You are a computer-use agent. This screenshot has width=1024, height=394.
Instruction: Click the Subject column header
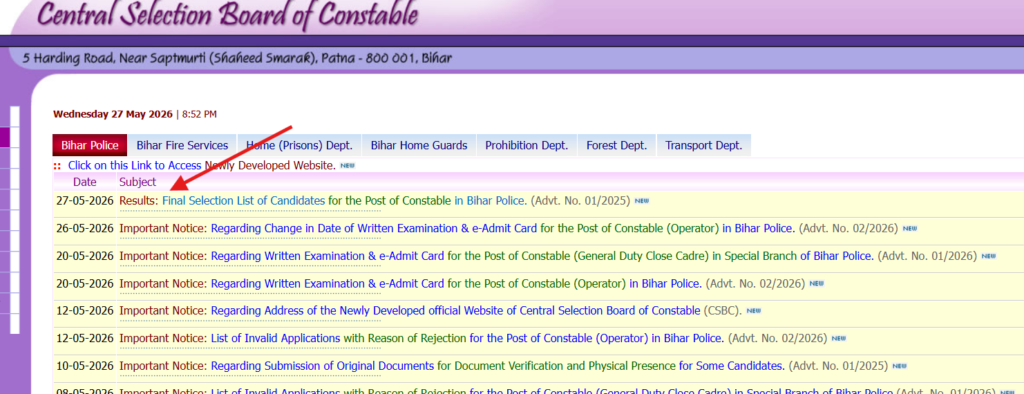[x=138, y=182]
